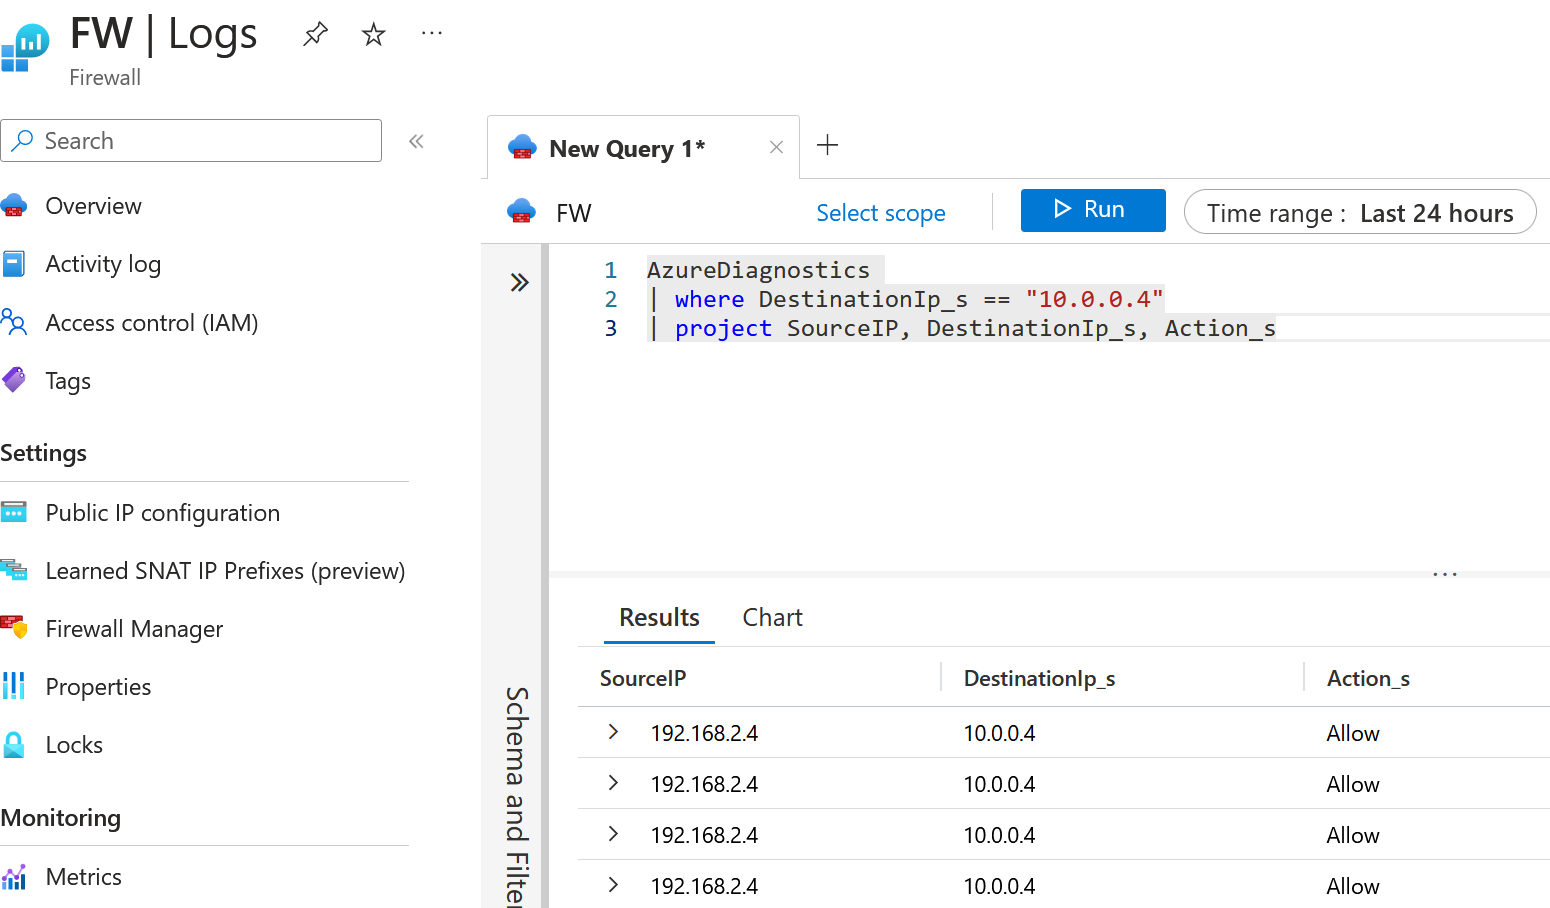Screen dimensions: 1550x908
Task: Click the Select scope link
Action: [x=880, y=212]
